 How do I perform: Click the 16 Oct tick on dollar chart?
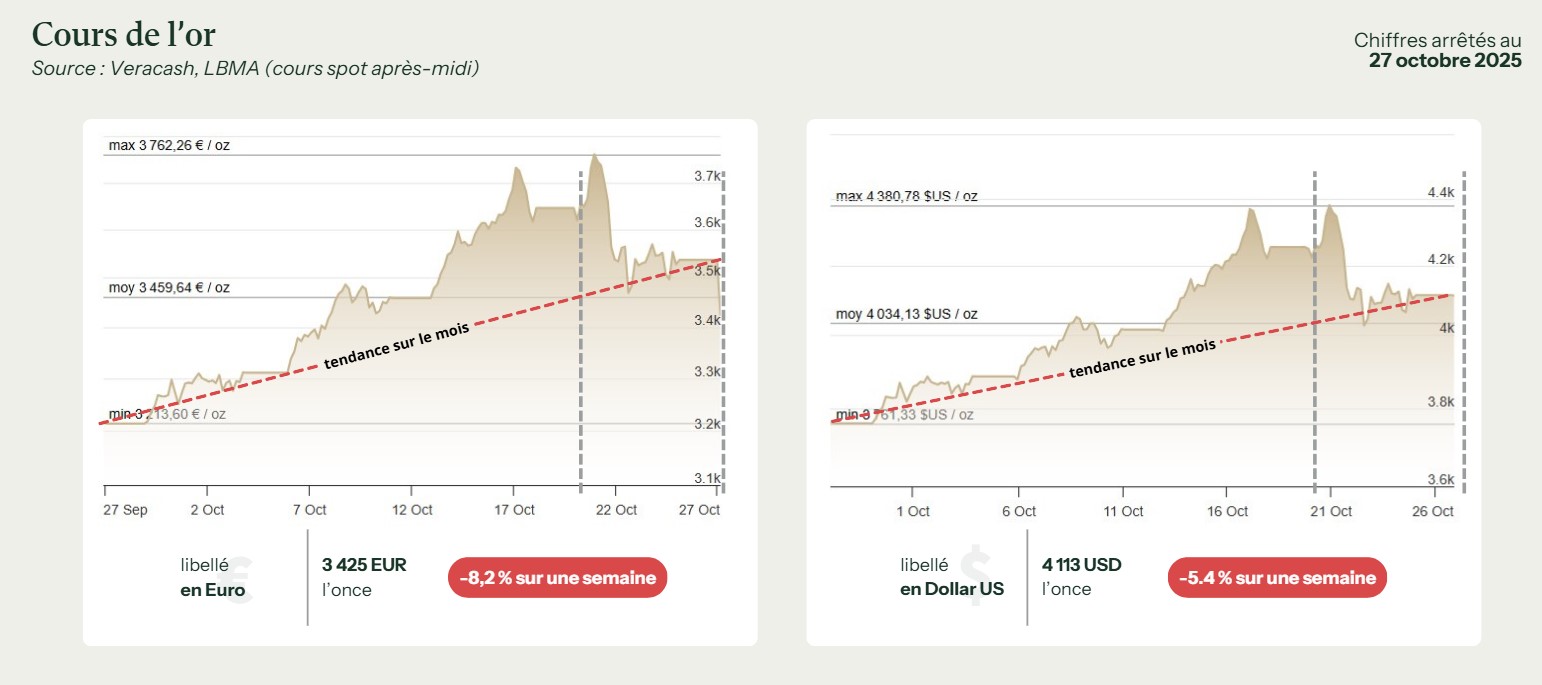pos(1227,511)
